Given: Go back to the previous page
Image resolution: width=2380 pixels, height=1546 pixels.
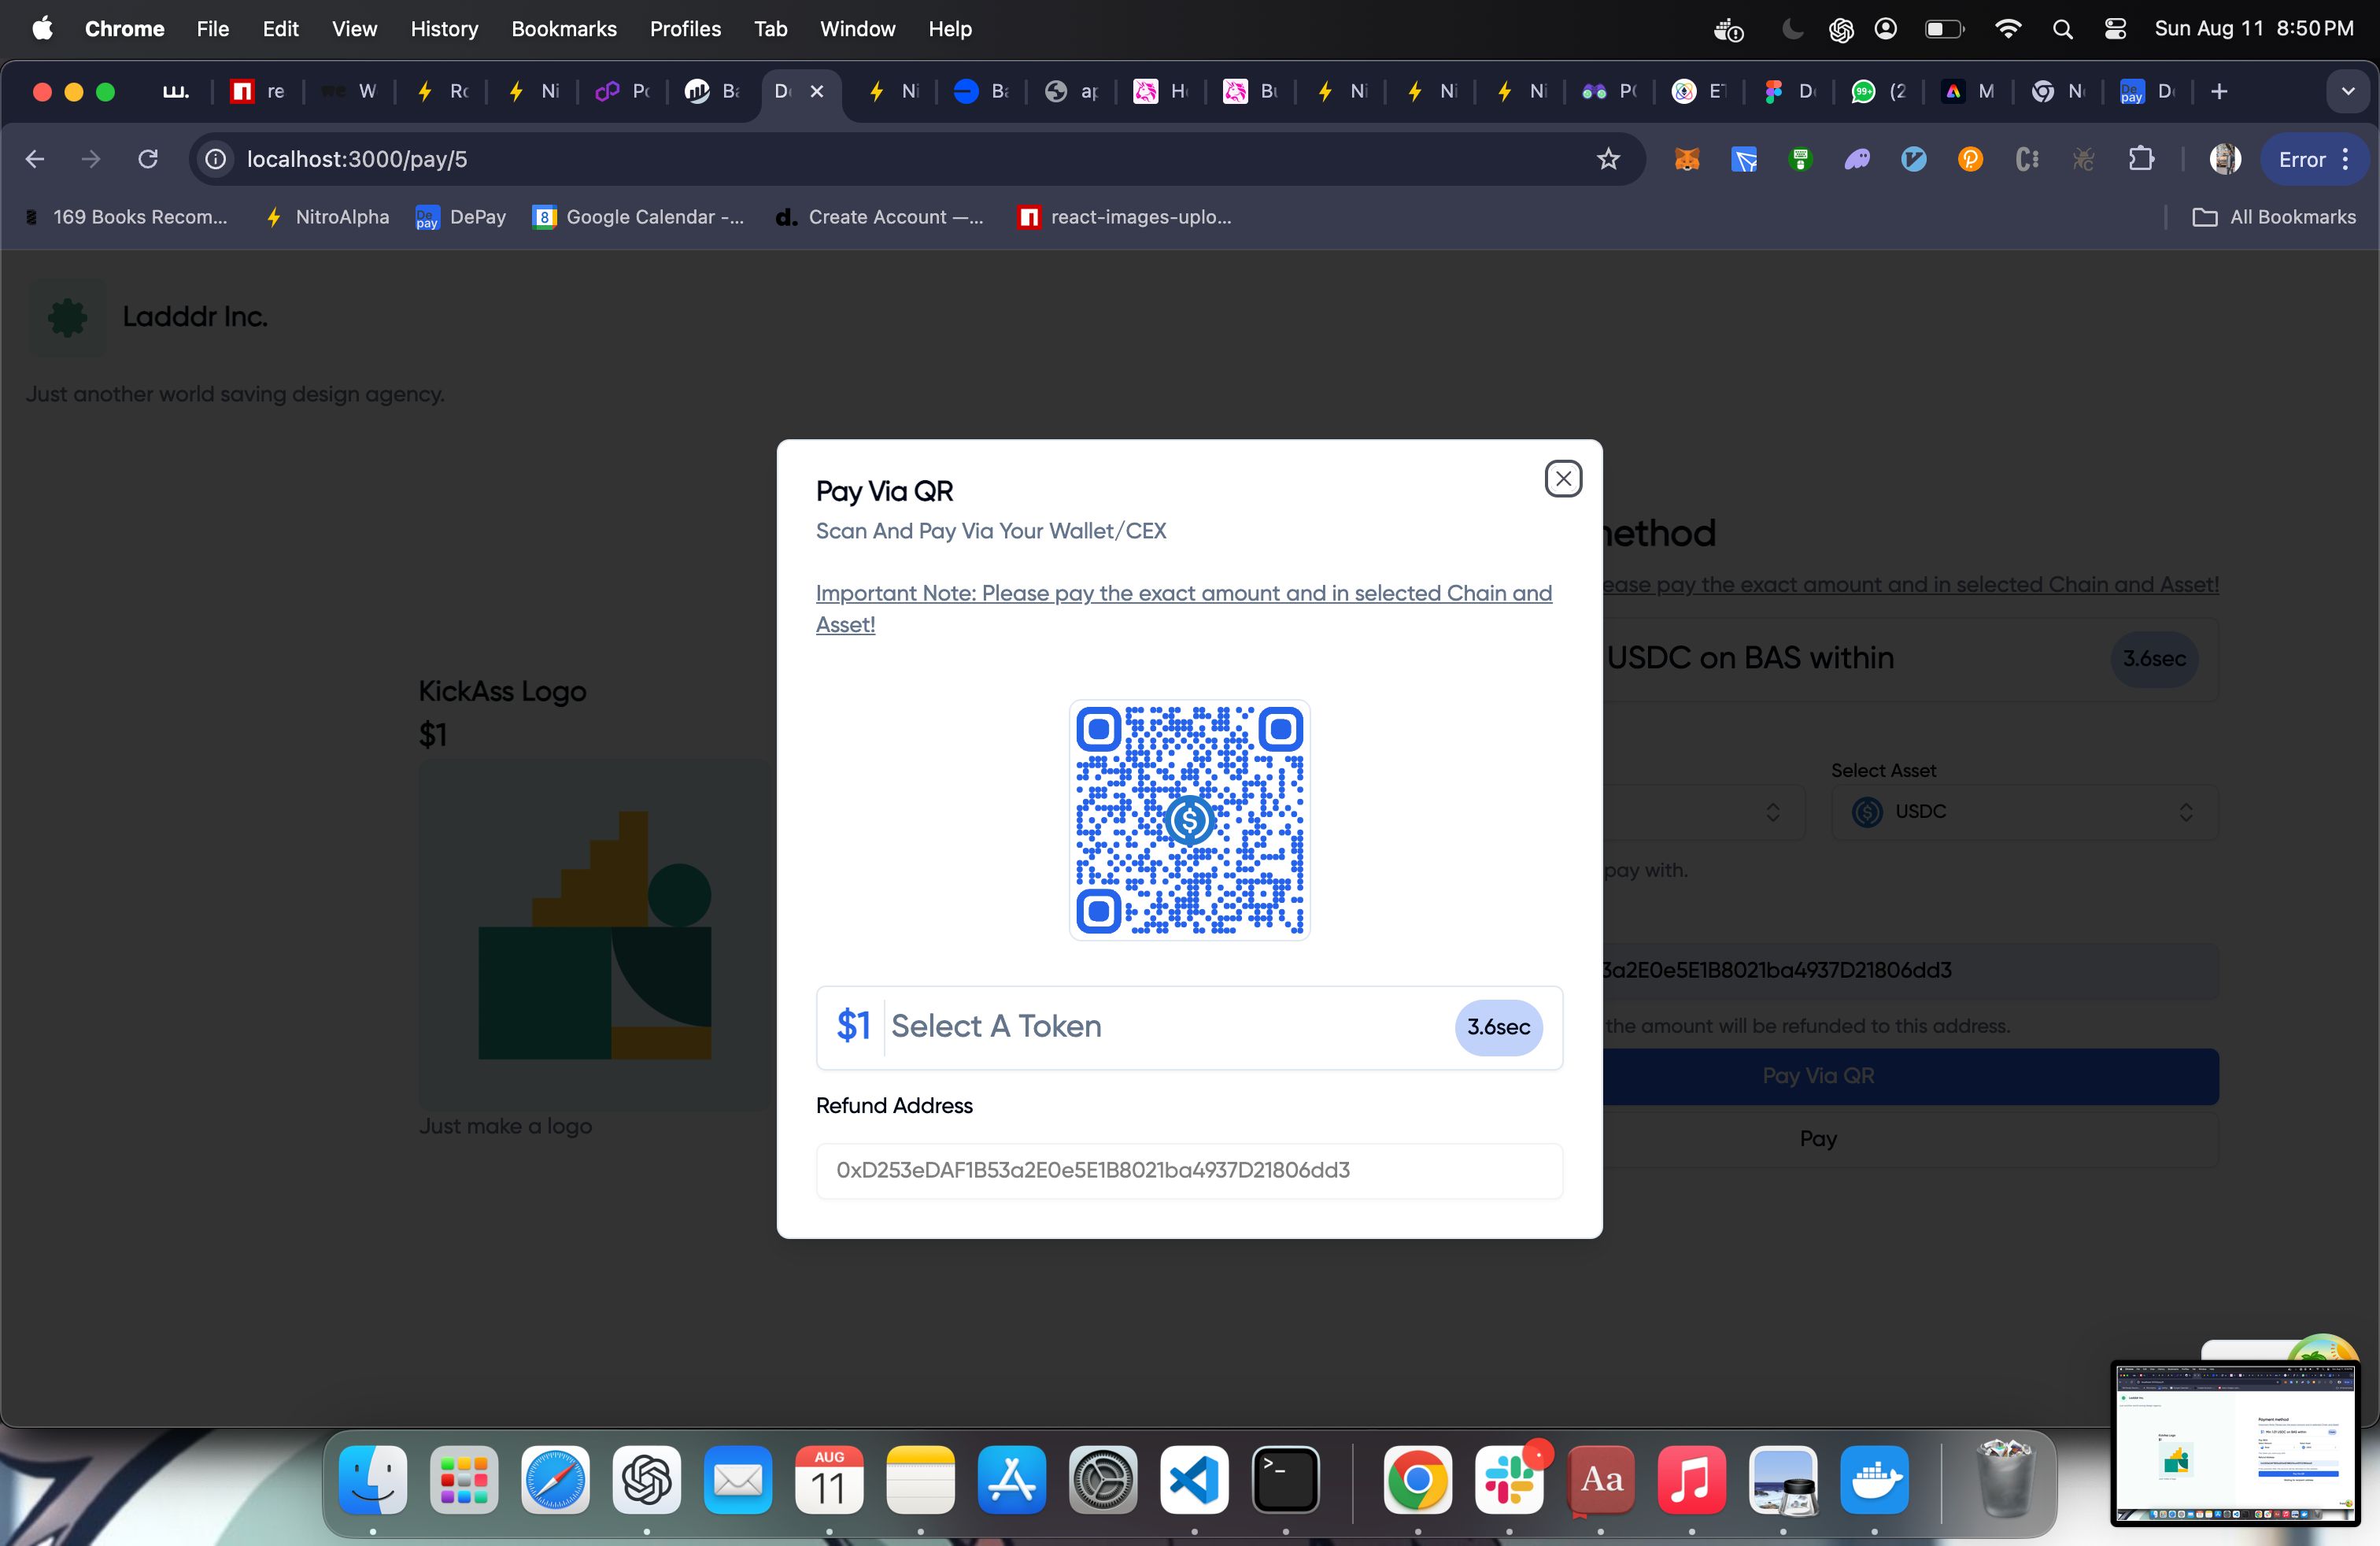Looking at the screenshot, I should pos(35,159).
